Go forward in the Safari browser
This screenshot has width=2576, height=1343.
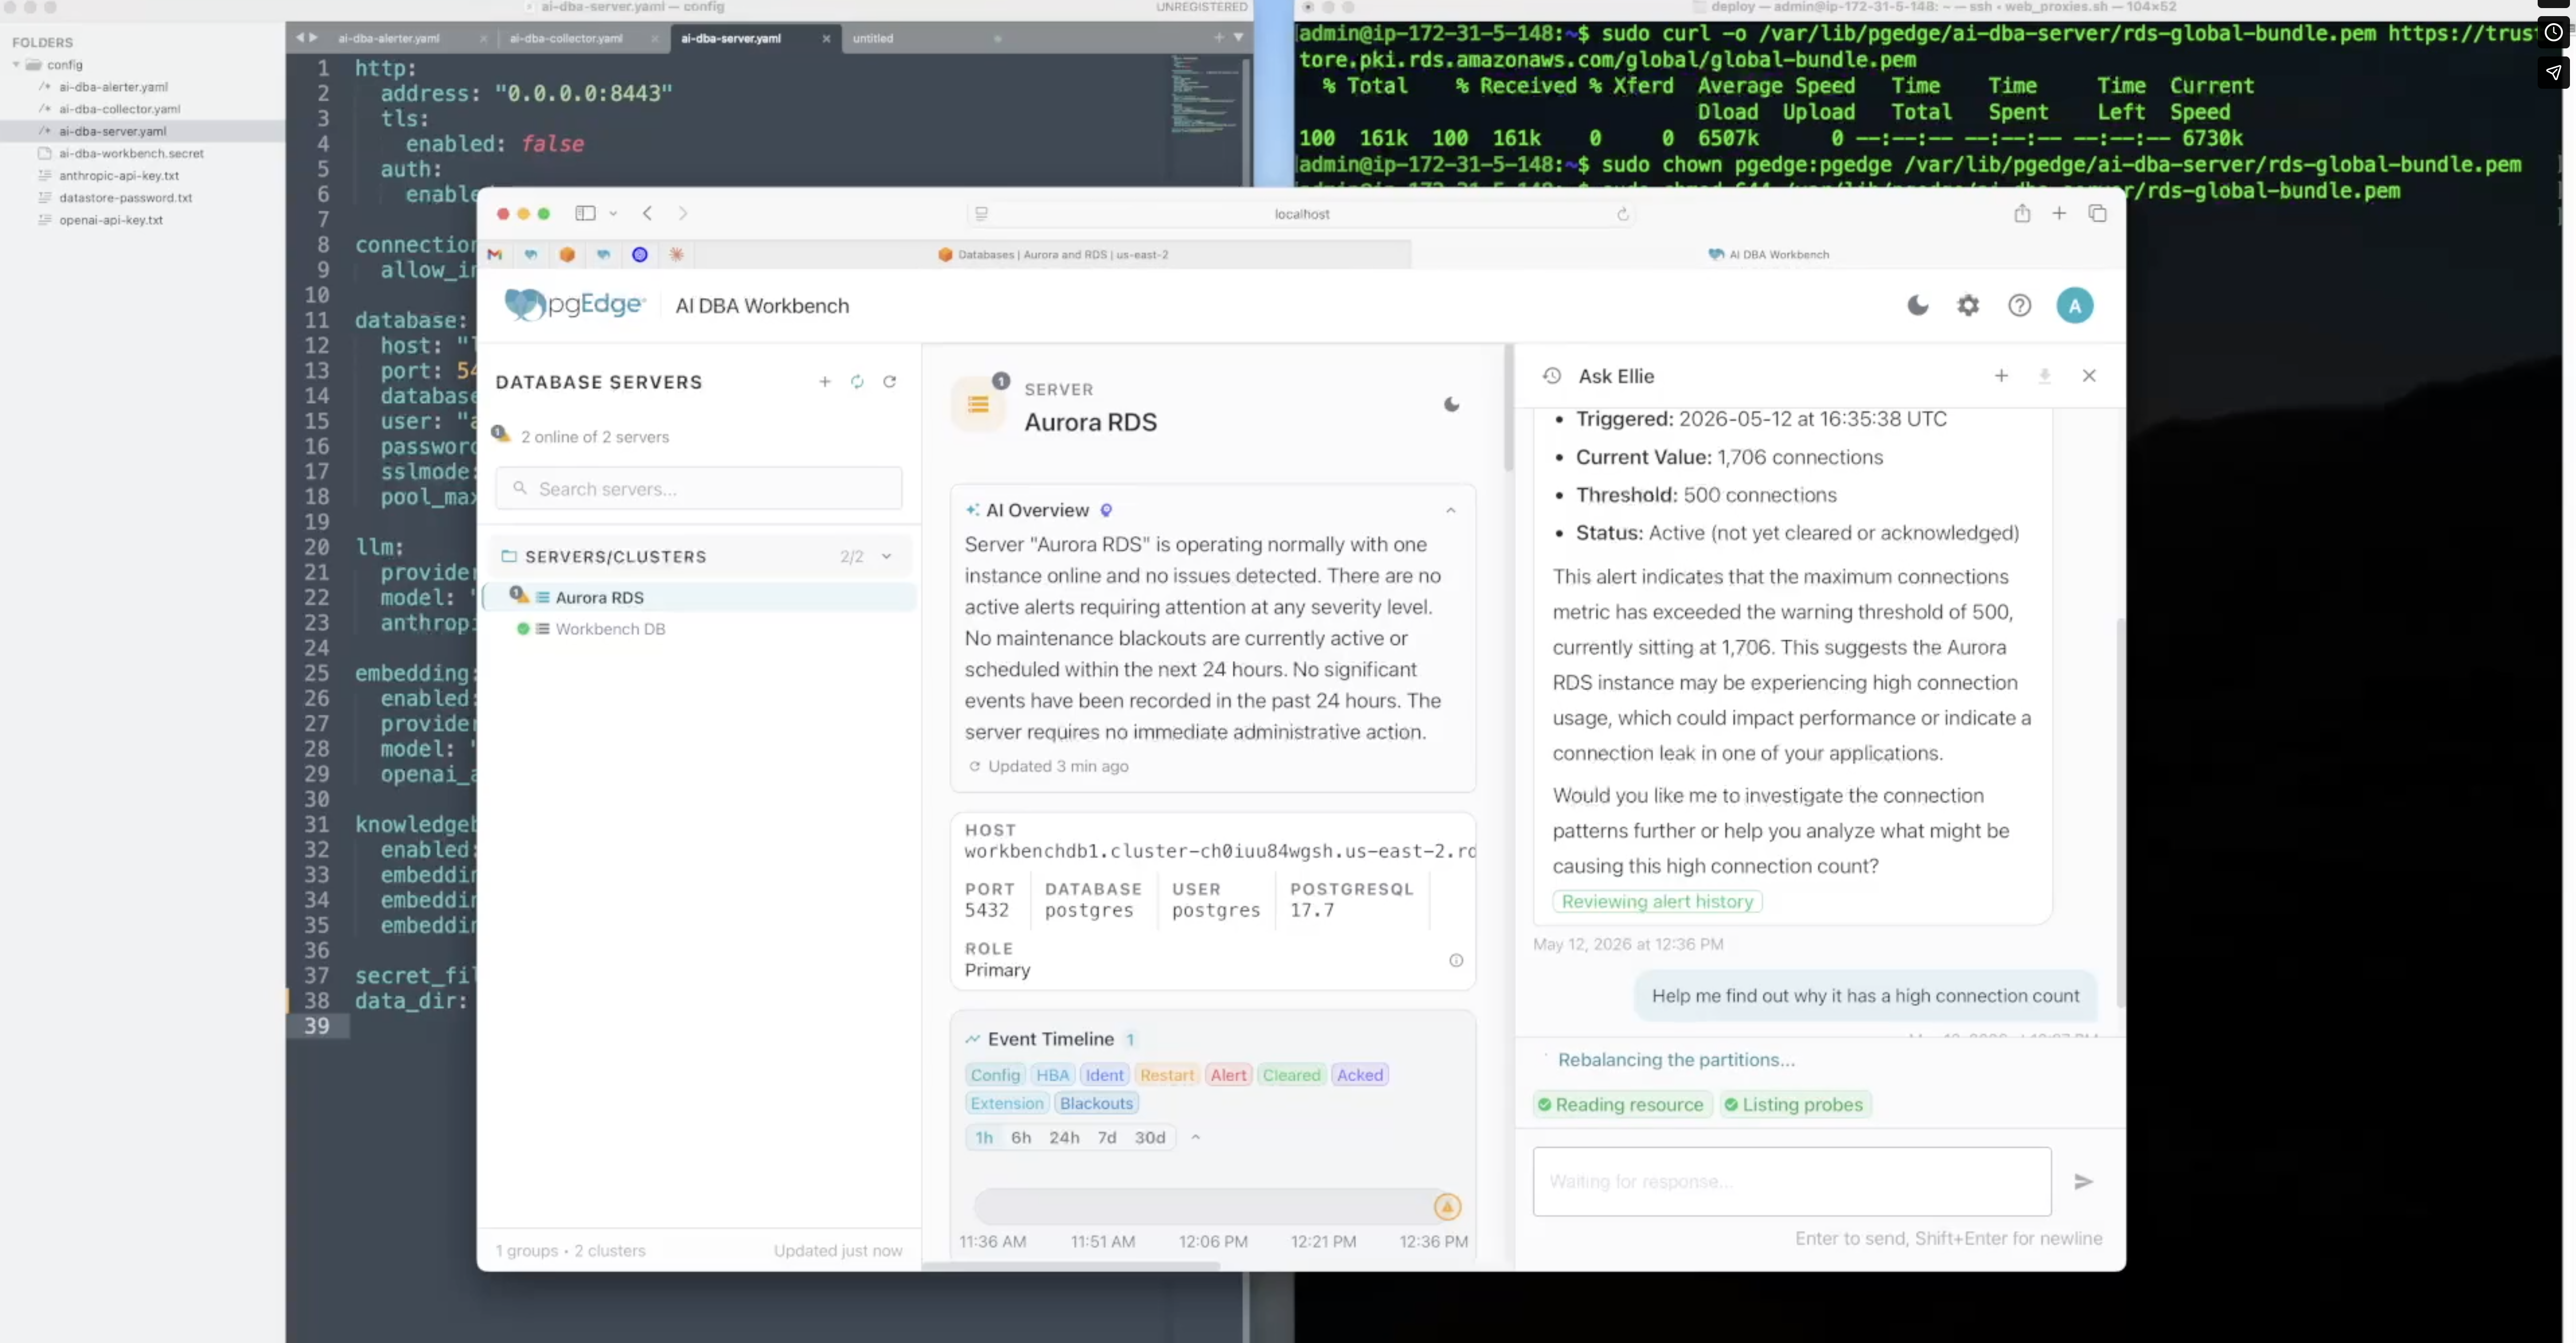(x=683, y=213)
